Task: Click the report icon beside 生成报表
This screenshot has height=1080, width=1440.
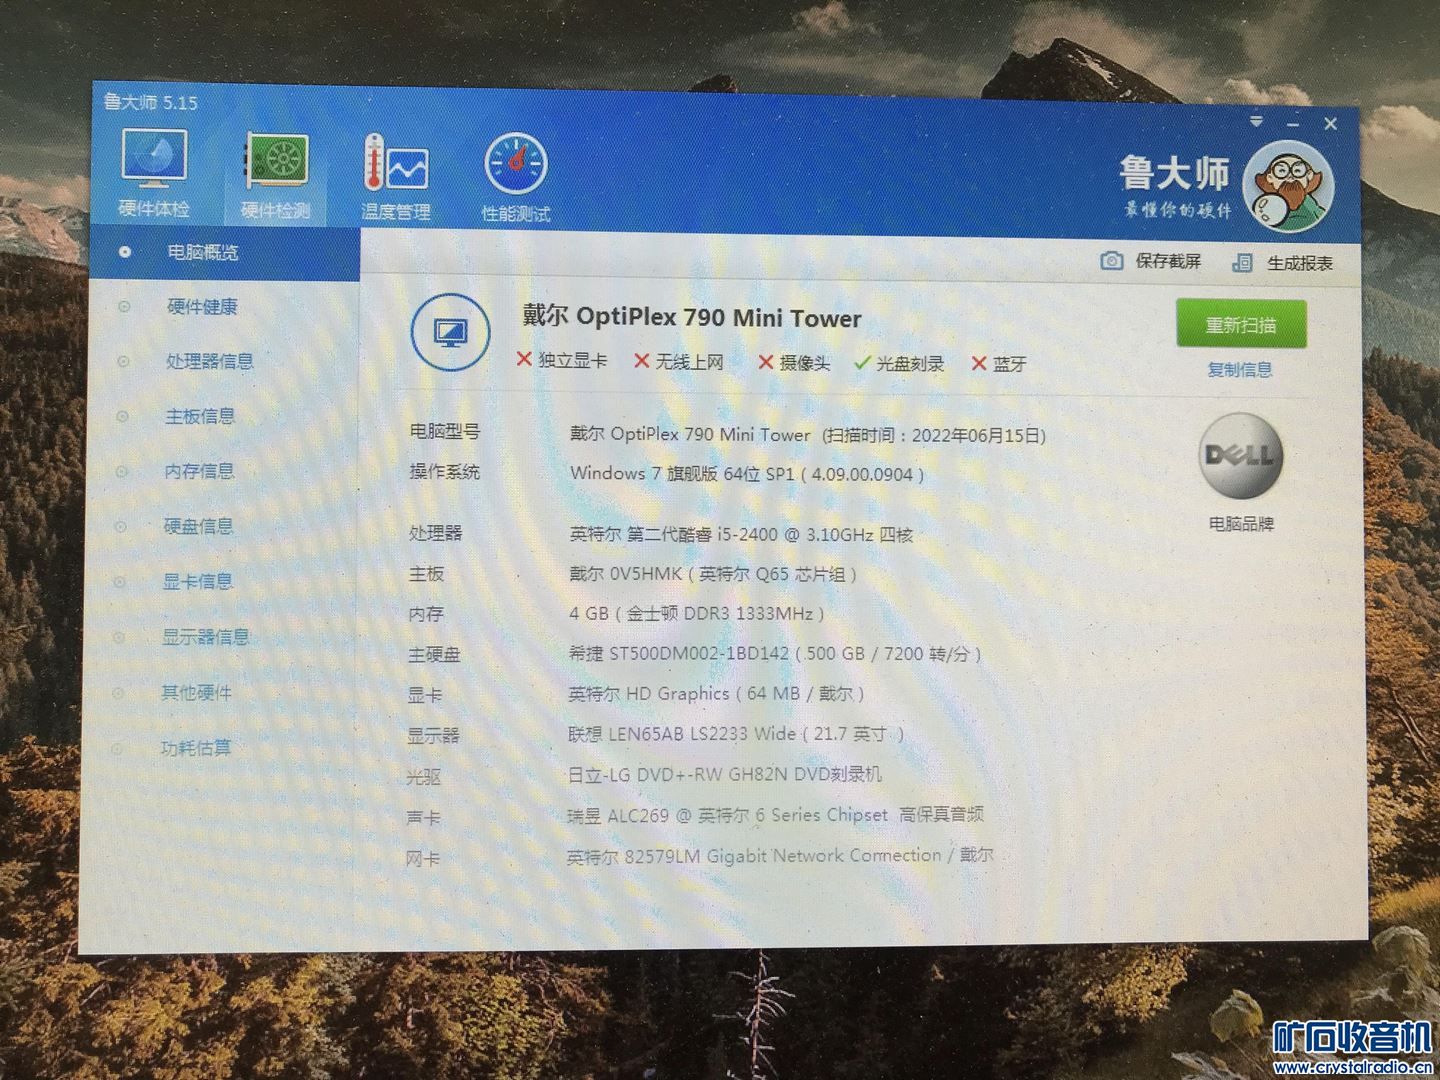Action: pos(1242,263)
